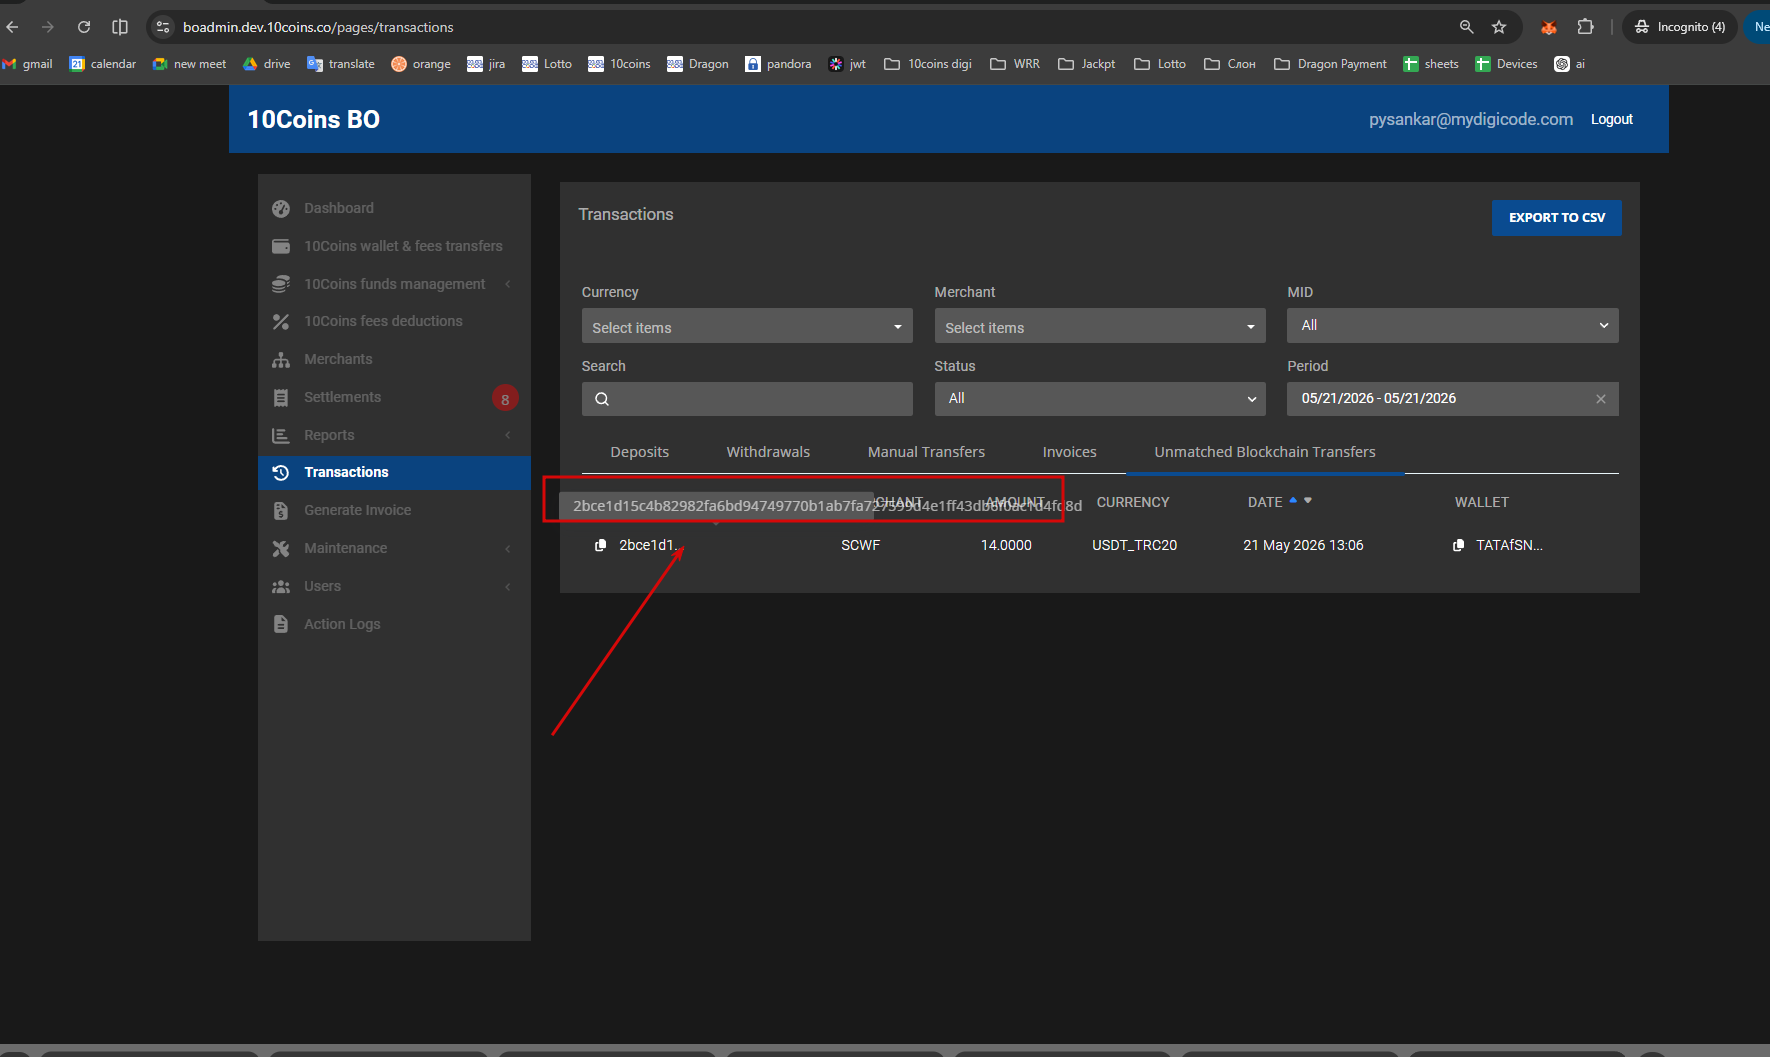
Task: Open Settlements with the red badge
Action: click(x=394, y=397)
